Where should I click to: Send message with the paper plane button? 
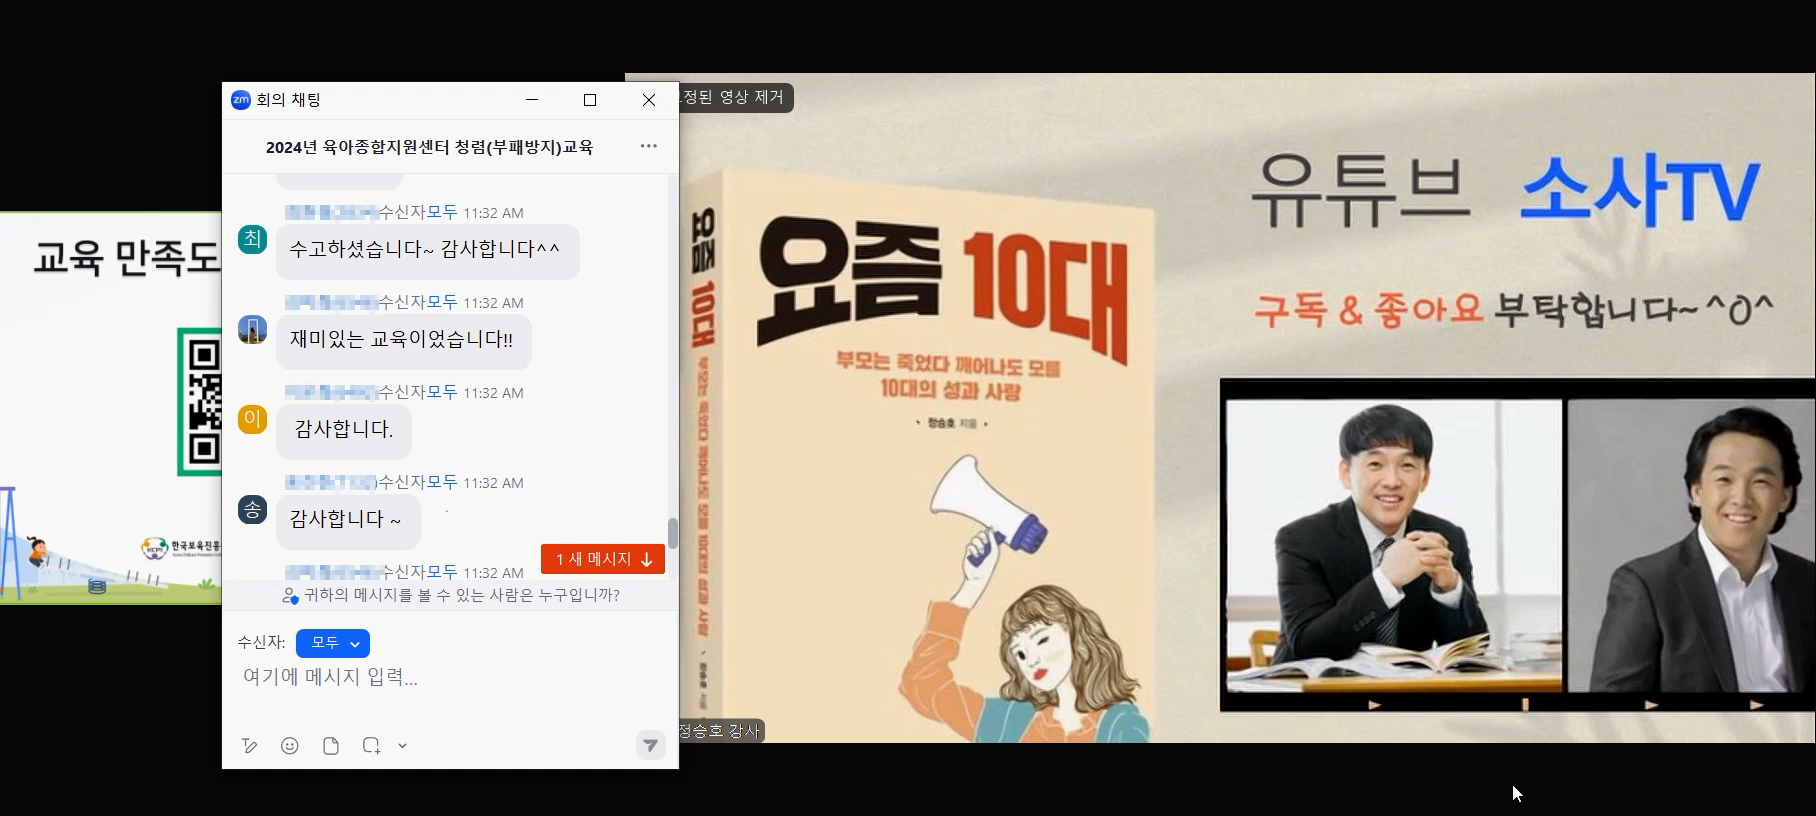point(650,745)
